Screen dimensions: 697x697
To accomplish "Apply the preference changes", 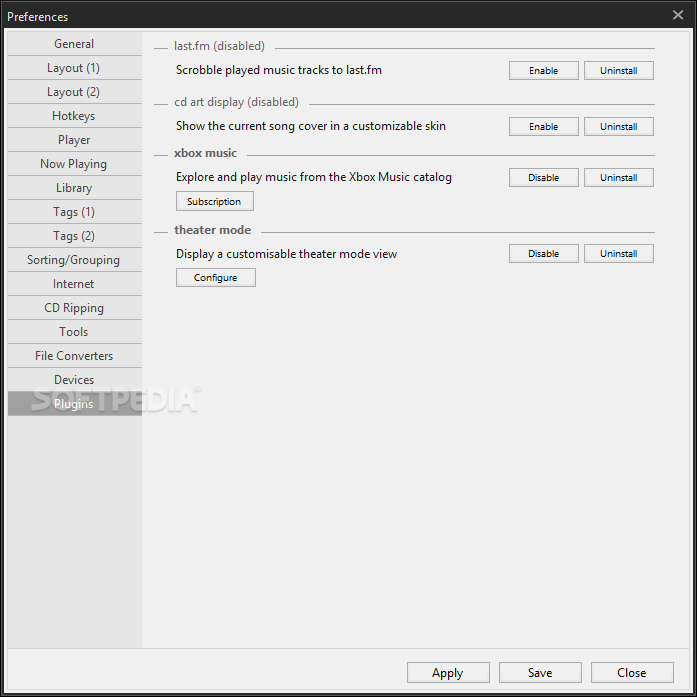I will click(448, 673).
